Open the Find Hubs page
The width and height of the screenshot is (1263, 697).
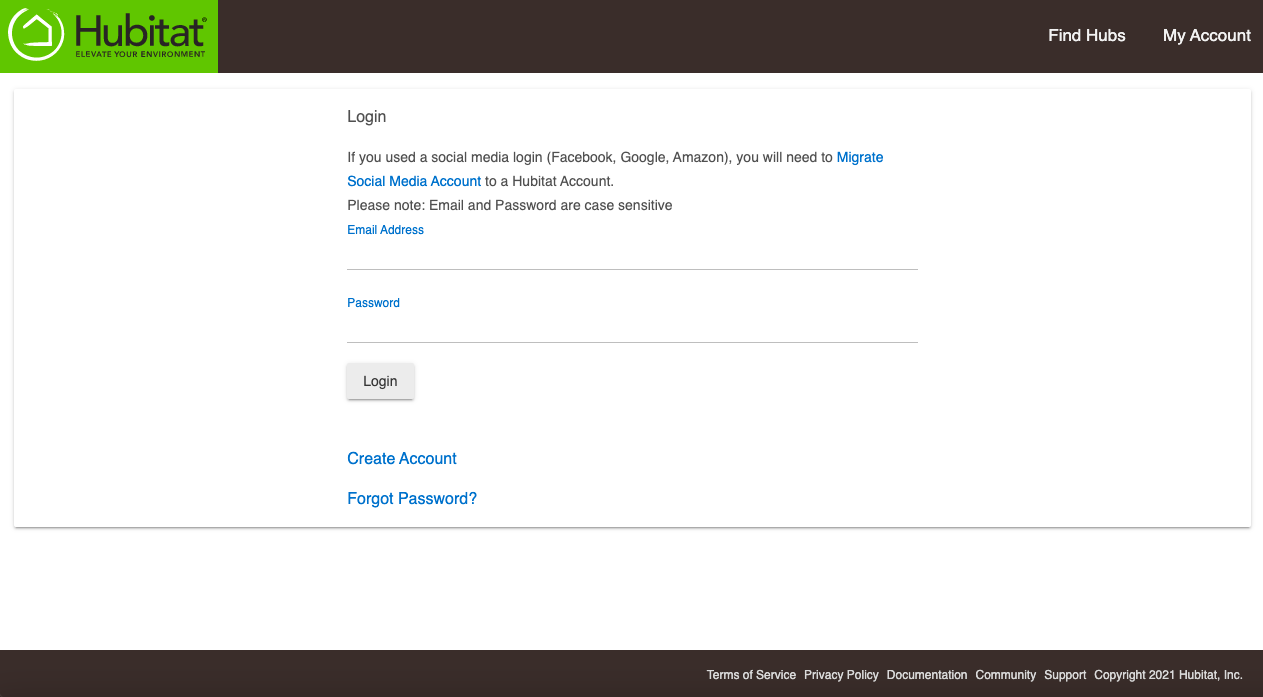click(x=1086, y=35)
